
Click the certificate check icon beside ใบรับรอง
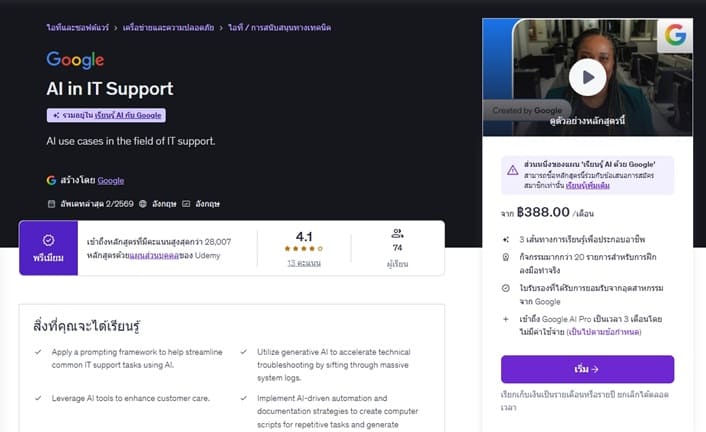[x=506, y=288]
